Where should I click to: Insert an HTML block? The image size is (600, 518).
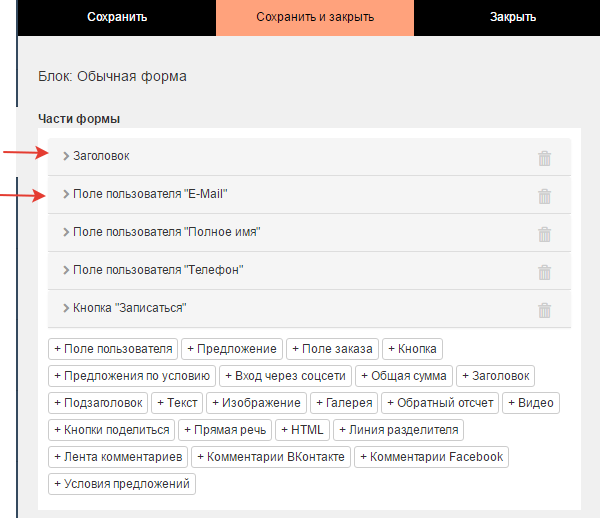coord(302,430)
